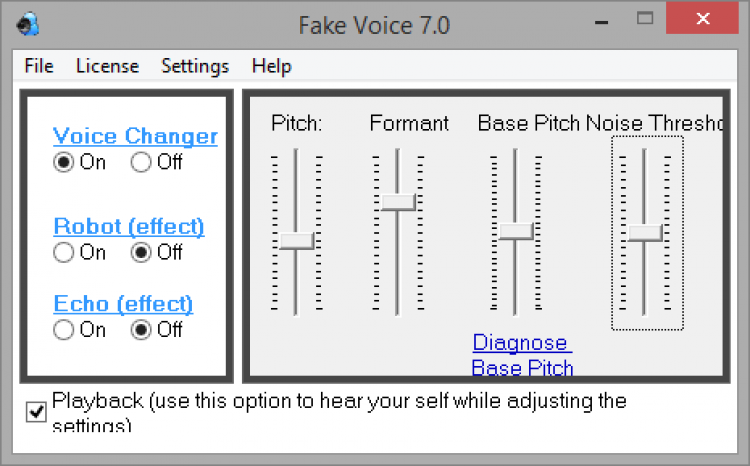Click the Noise Threshold slider handle
750x466 pixels.
(x=645, y=232)
